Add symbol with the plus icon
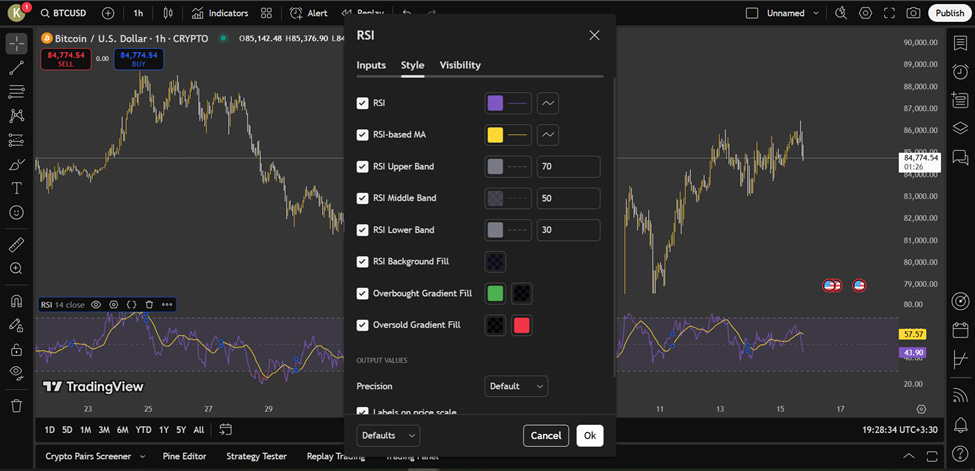 point(108,13)
